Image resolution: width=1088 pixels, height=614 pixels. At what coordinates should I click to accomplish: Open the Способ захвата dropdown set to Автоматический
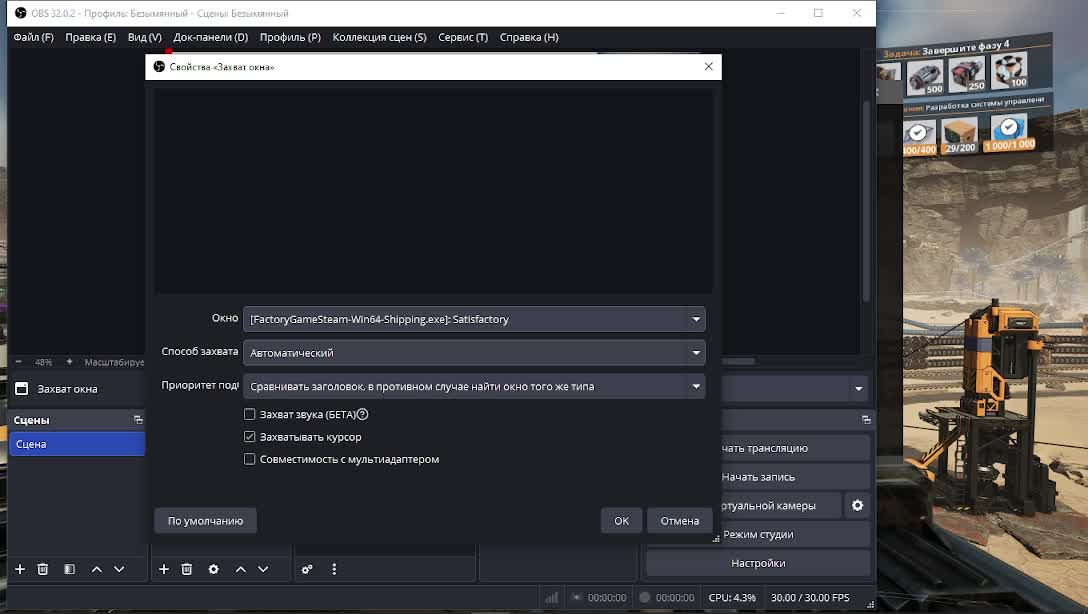click(474, 352)
